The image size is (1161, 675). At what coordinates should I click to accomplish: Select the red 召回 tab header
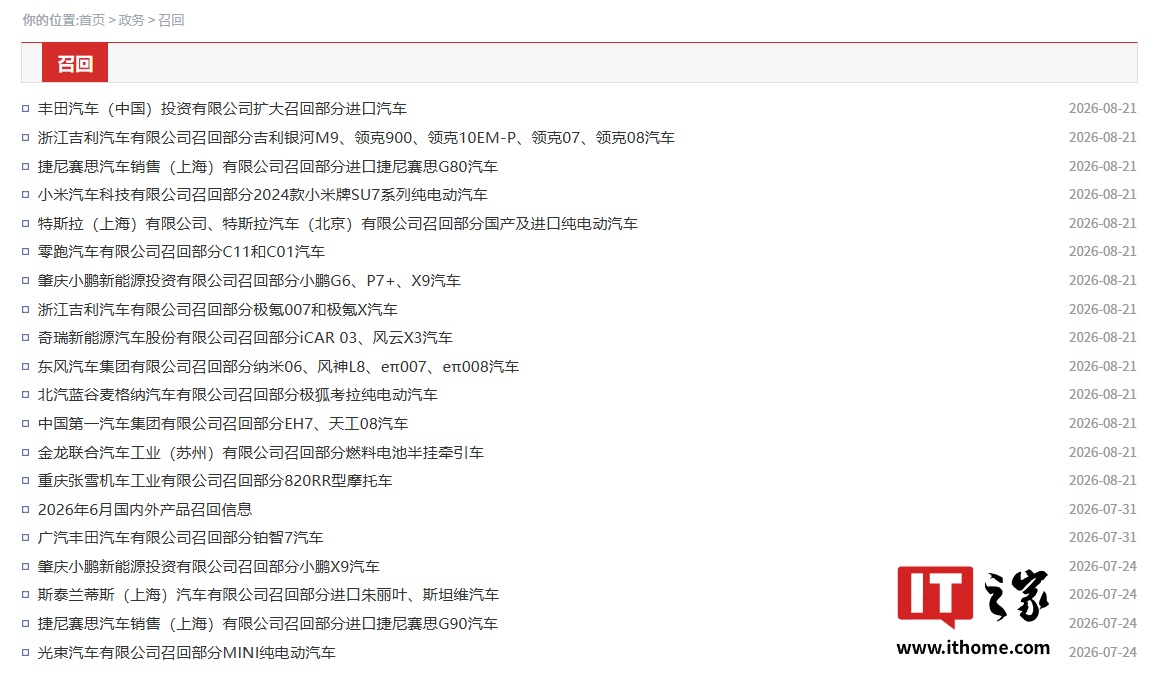(x=75, y=63)
